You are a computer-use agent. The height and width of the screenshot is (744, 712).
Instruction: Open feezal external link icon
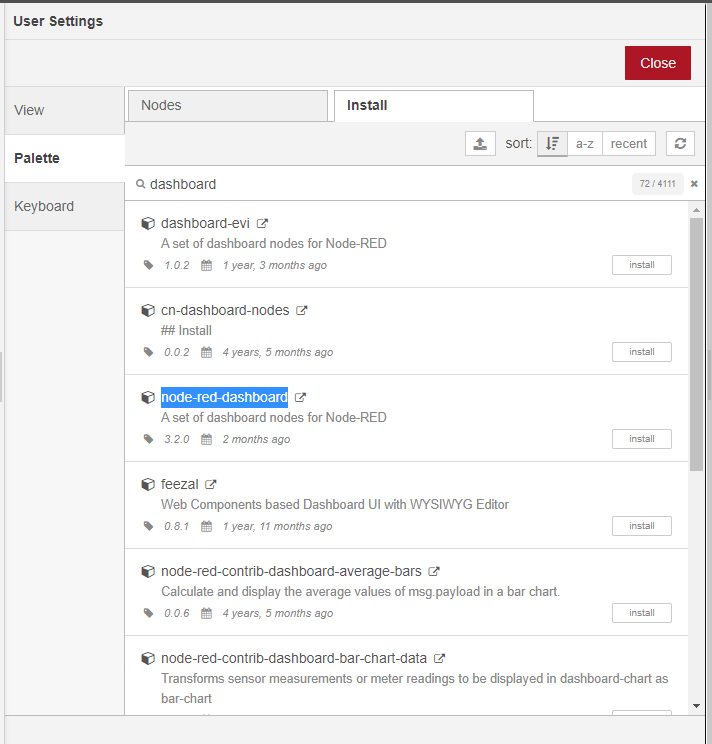click(210, 484)
